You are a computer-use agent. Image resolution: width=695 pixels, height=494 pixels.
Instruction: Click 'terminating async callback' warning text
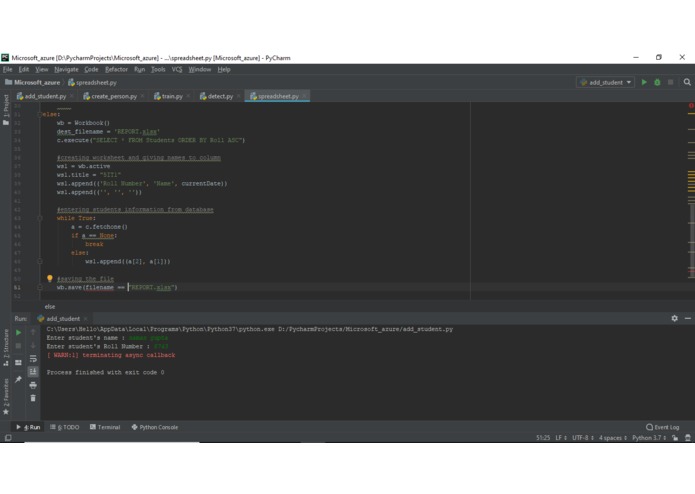coord(129,355)
